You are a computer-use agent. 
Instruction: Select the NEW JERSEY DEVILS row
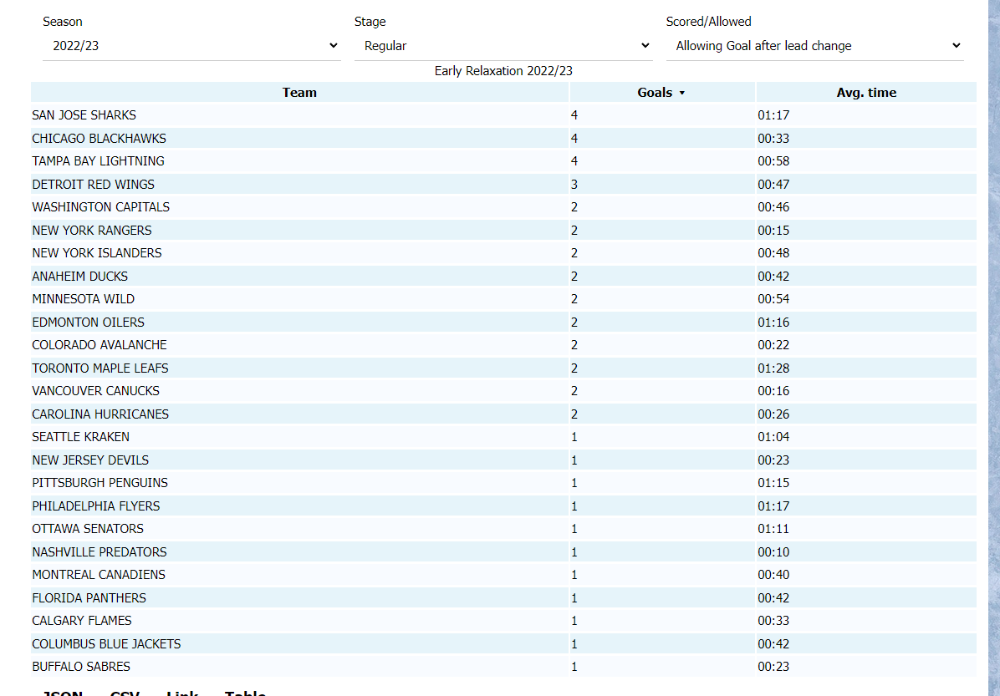pyautogui.click(x=503, y=460)
